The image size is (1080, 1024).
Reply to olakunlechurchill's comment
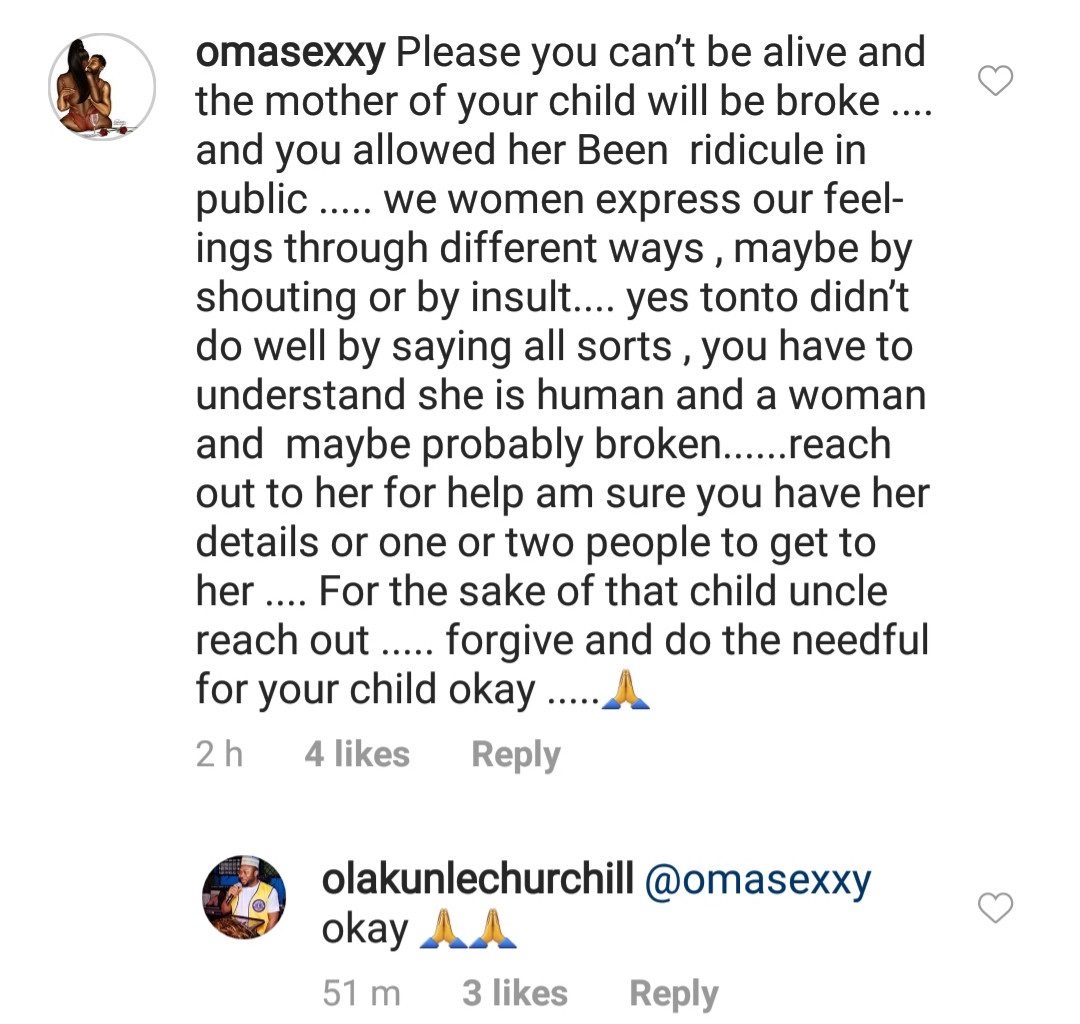click(x=674, y=994)
